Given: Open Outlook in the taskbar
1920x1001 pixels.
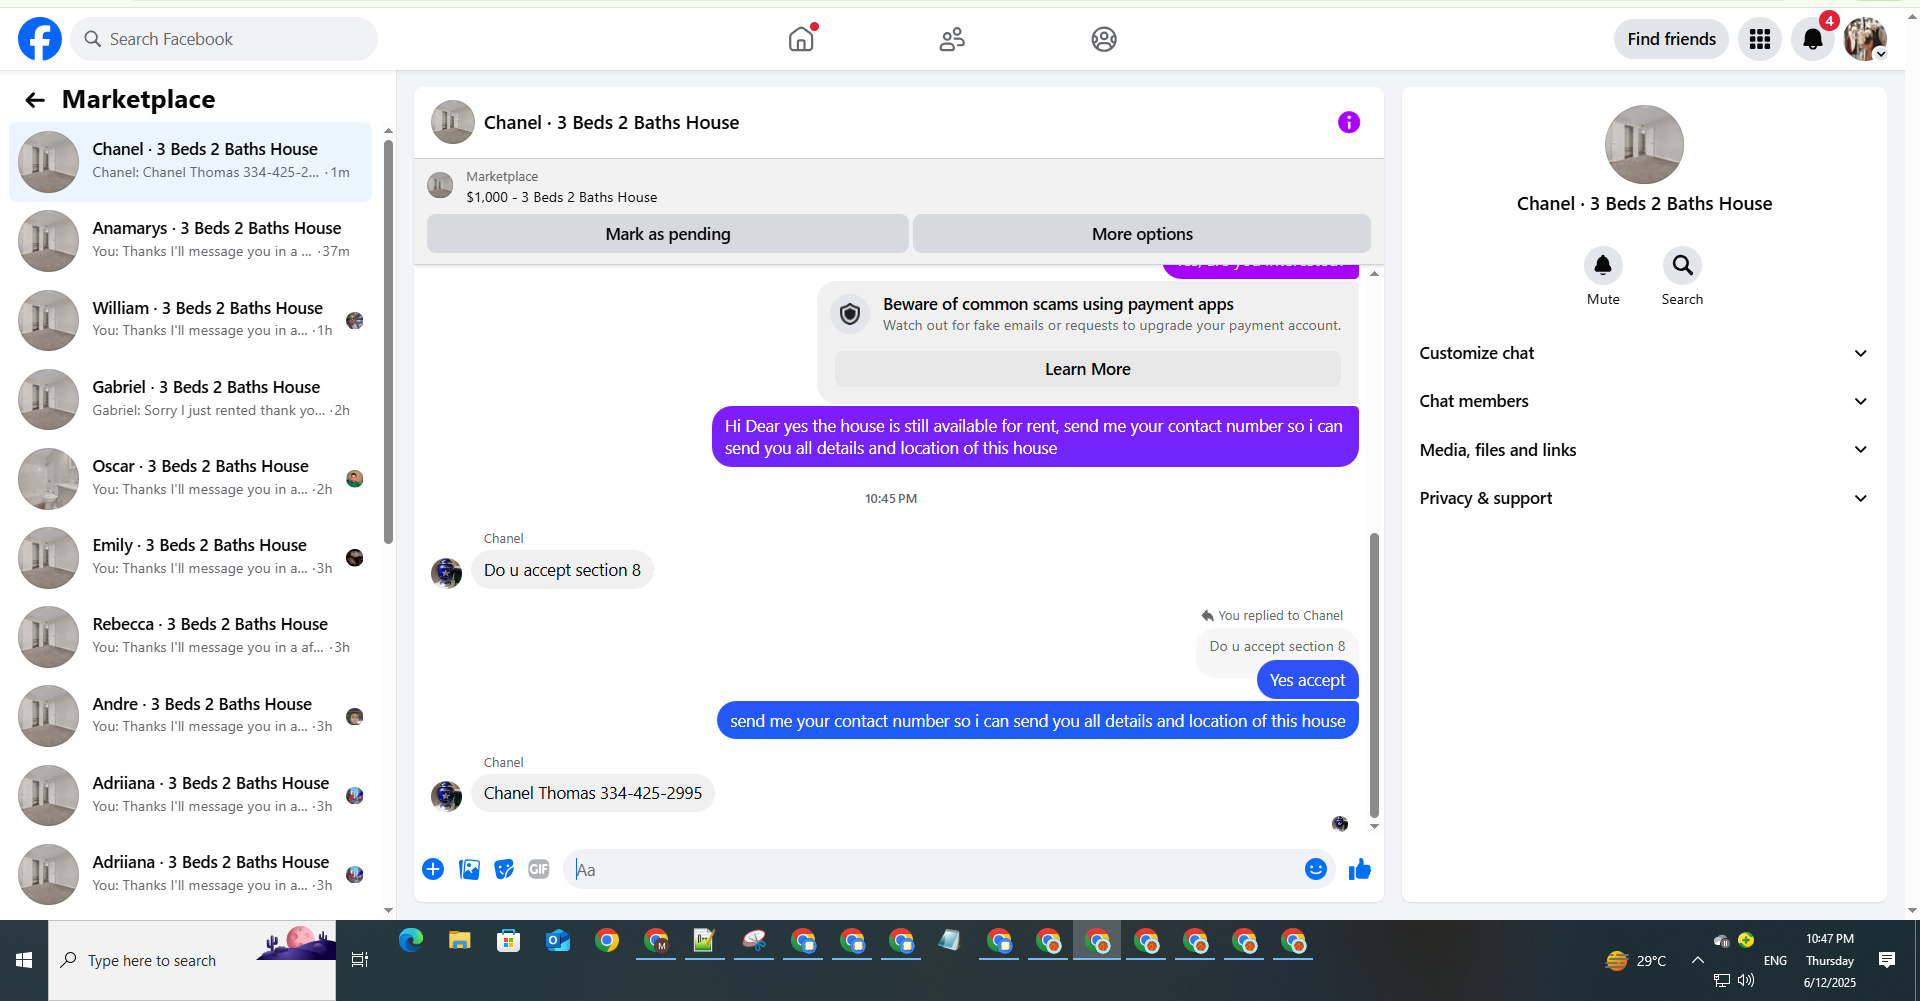Looking at the screenshot, I should (558, 941).
